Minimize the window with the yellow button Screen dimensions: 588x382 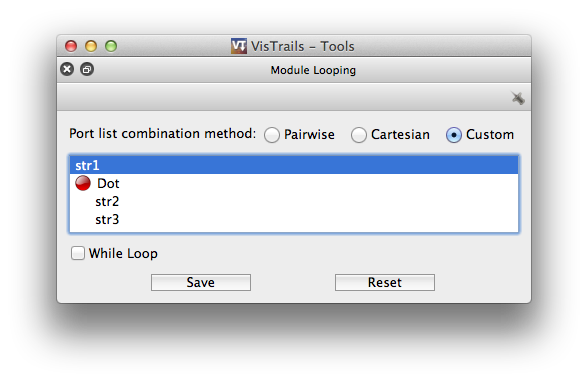pyautogui.click(x=91, y=46)
